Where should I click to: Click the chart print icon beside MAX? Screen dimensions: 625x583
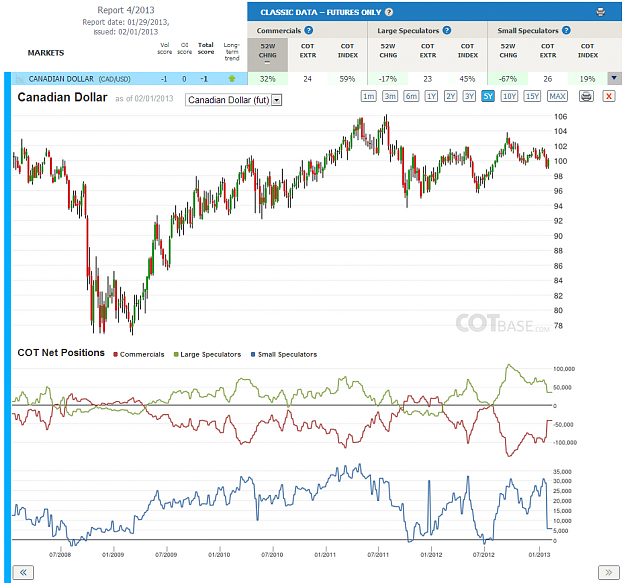[x=586, y=96]
